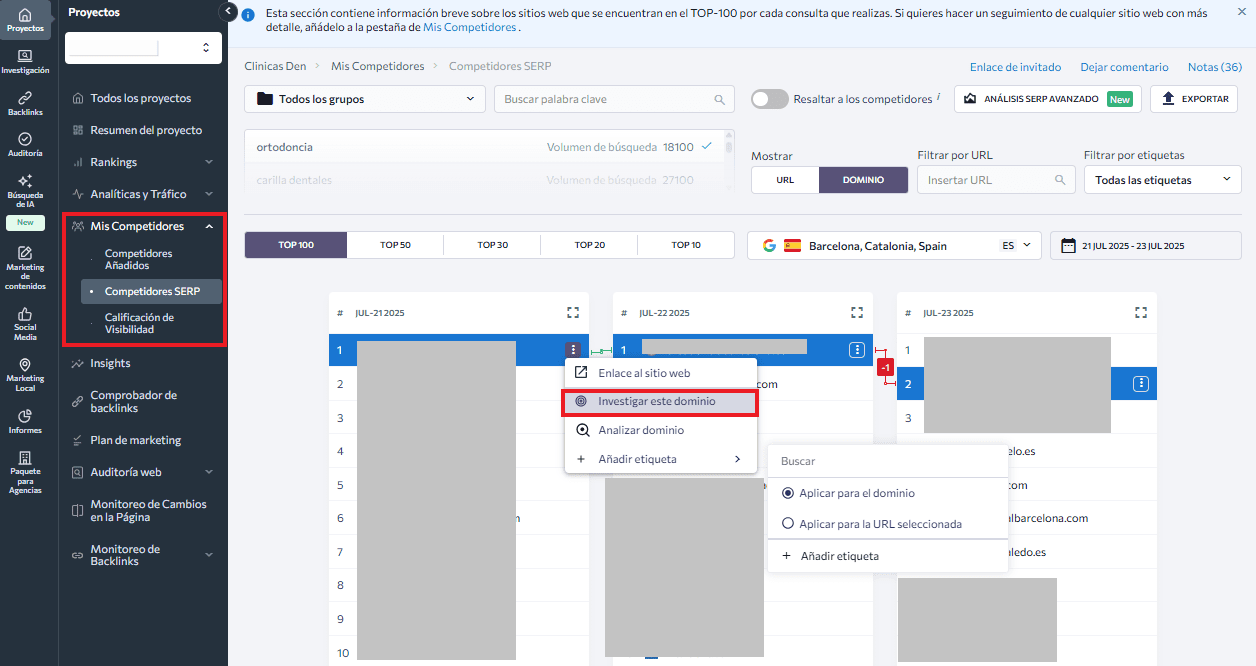Viewport: 1256px width, 666px height.
Task: Choose Investigar este dominio menu item
Action: point(660,401)
